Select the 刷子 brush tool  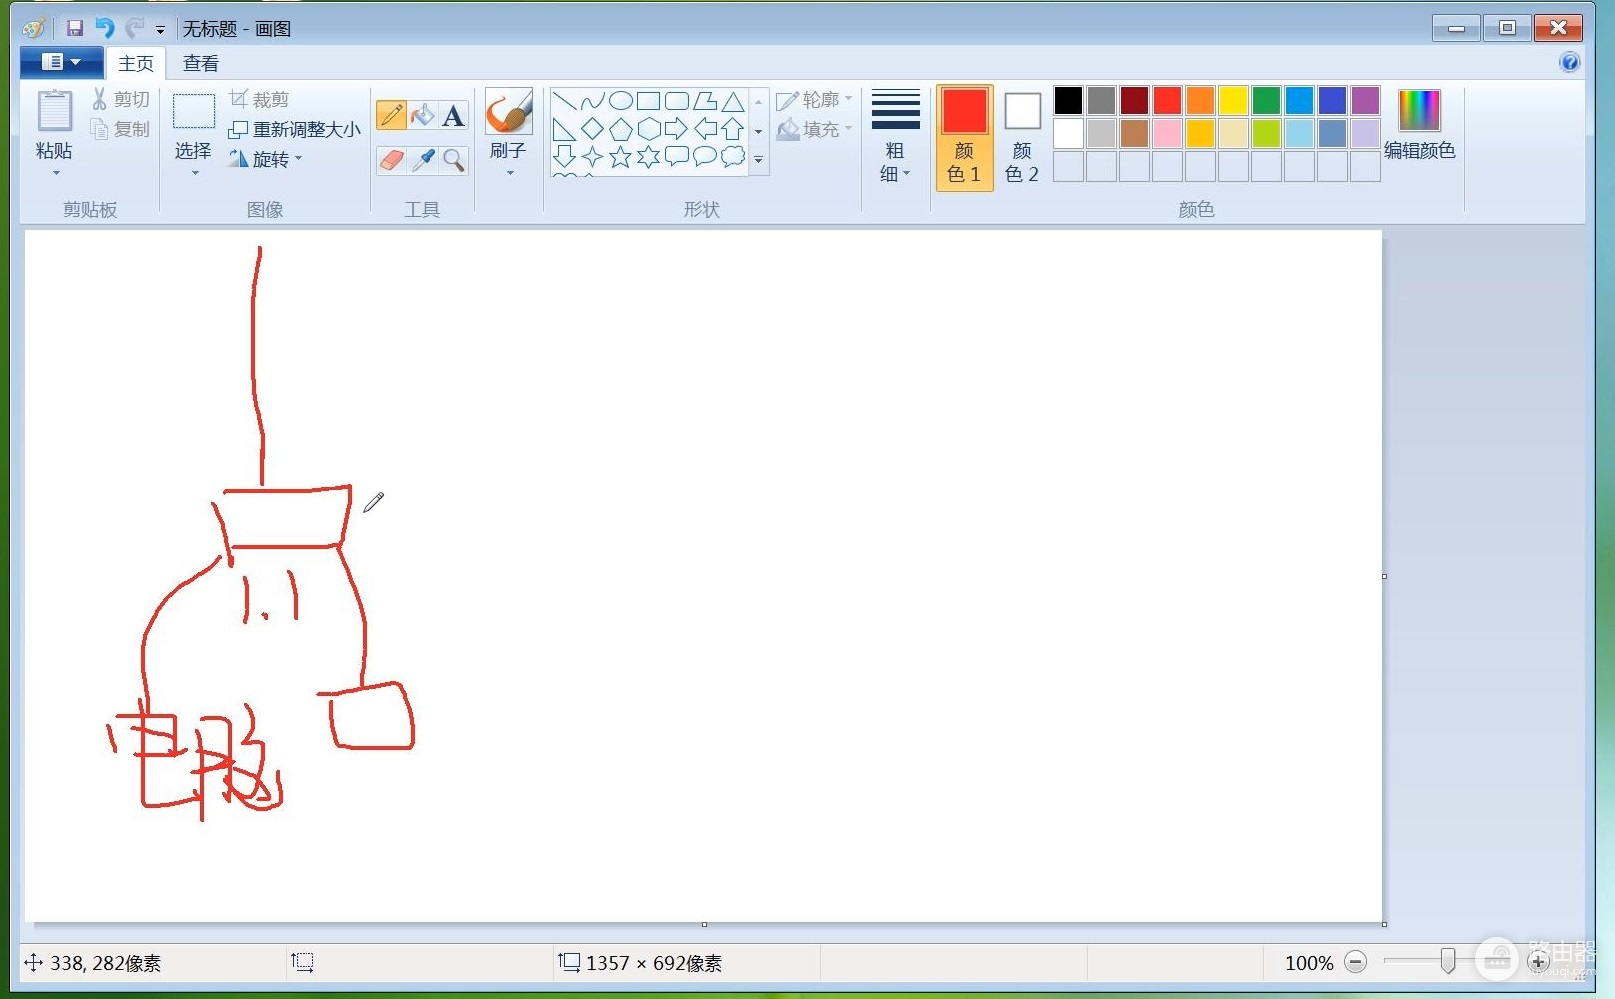point(508,112)
